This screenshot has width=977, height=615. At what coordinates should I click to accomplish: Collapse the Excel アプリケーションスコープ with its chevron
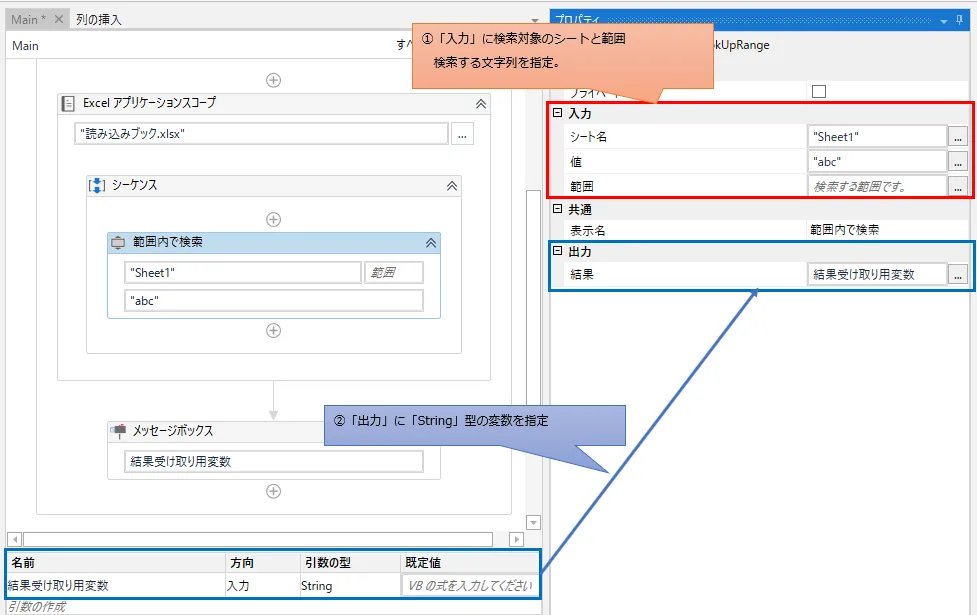(481, 102)
